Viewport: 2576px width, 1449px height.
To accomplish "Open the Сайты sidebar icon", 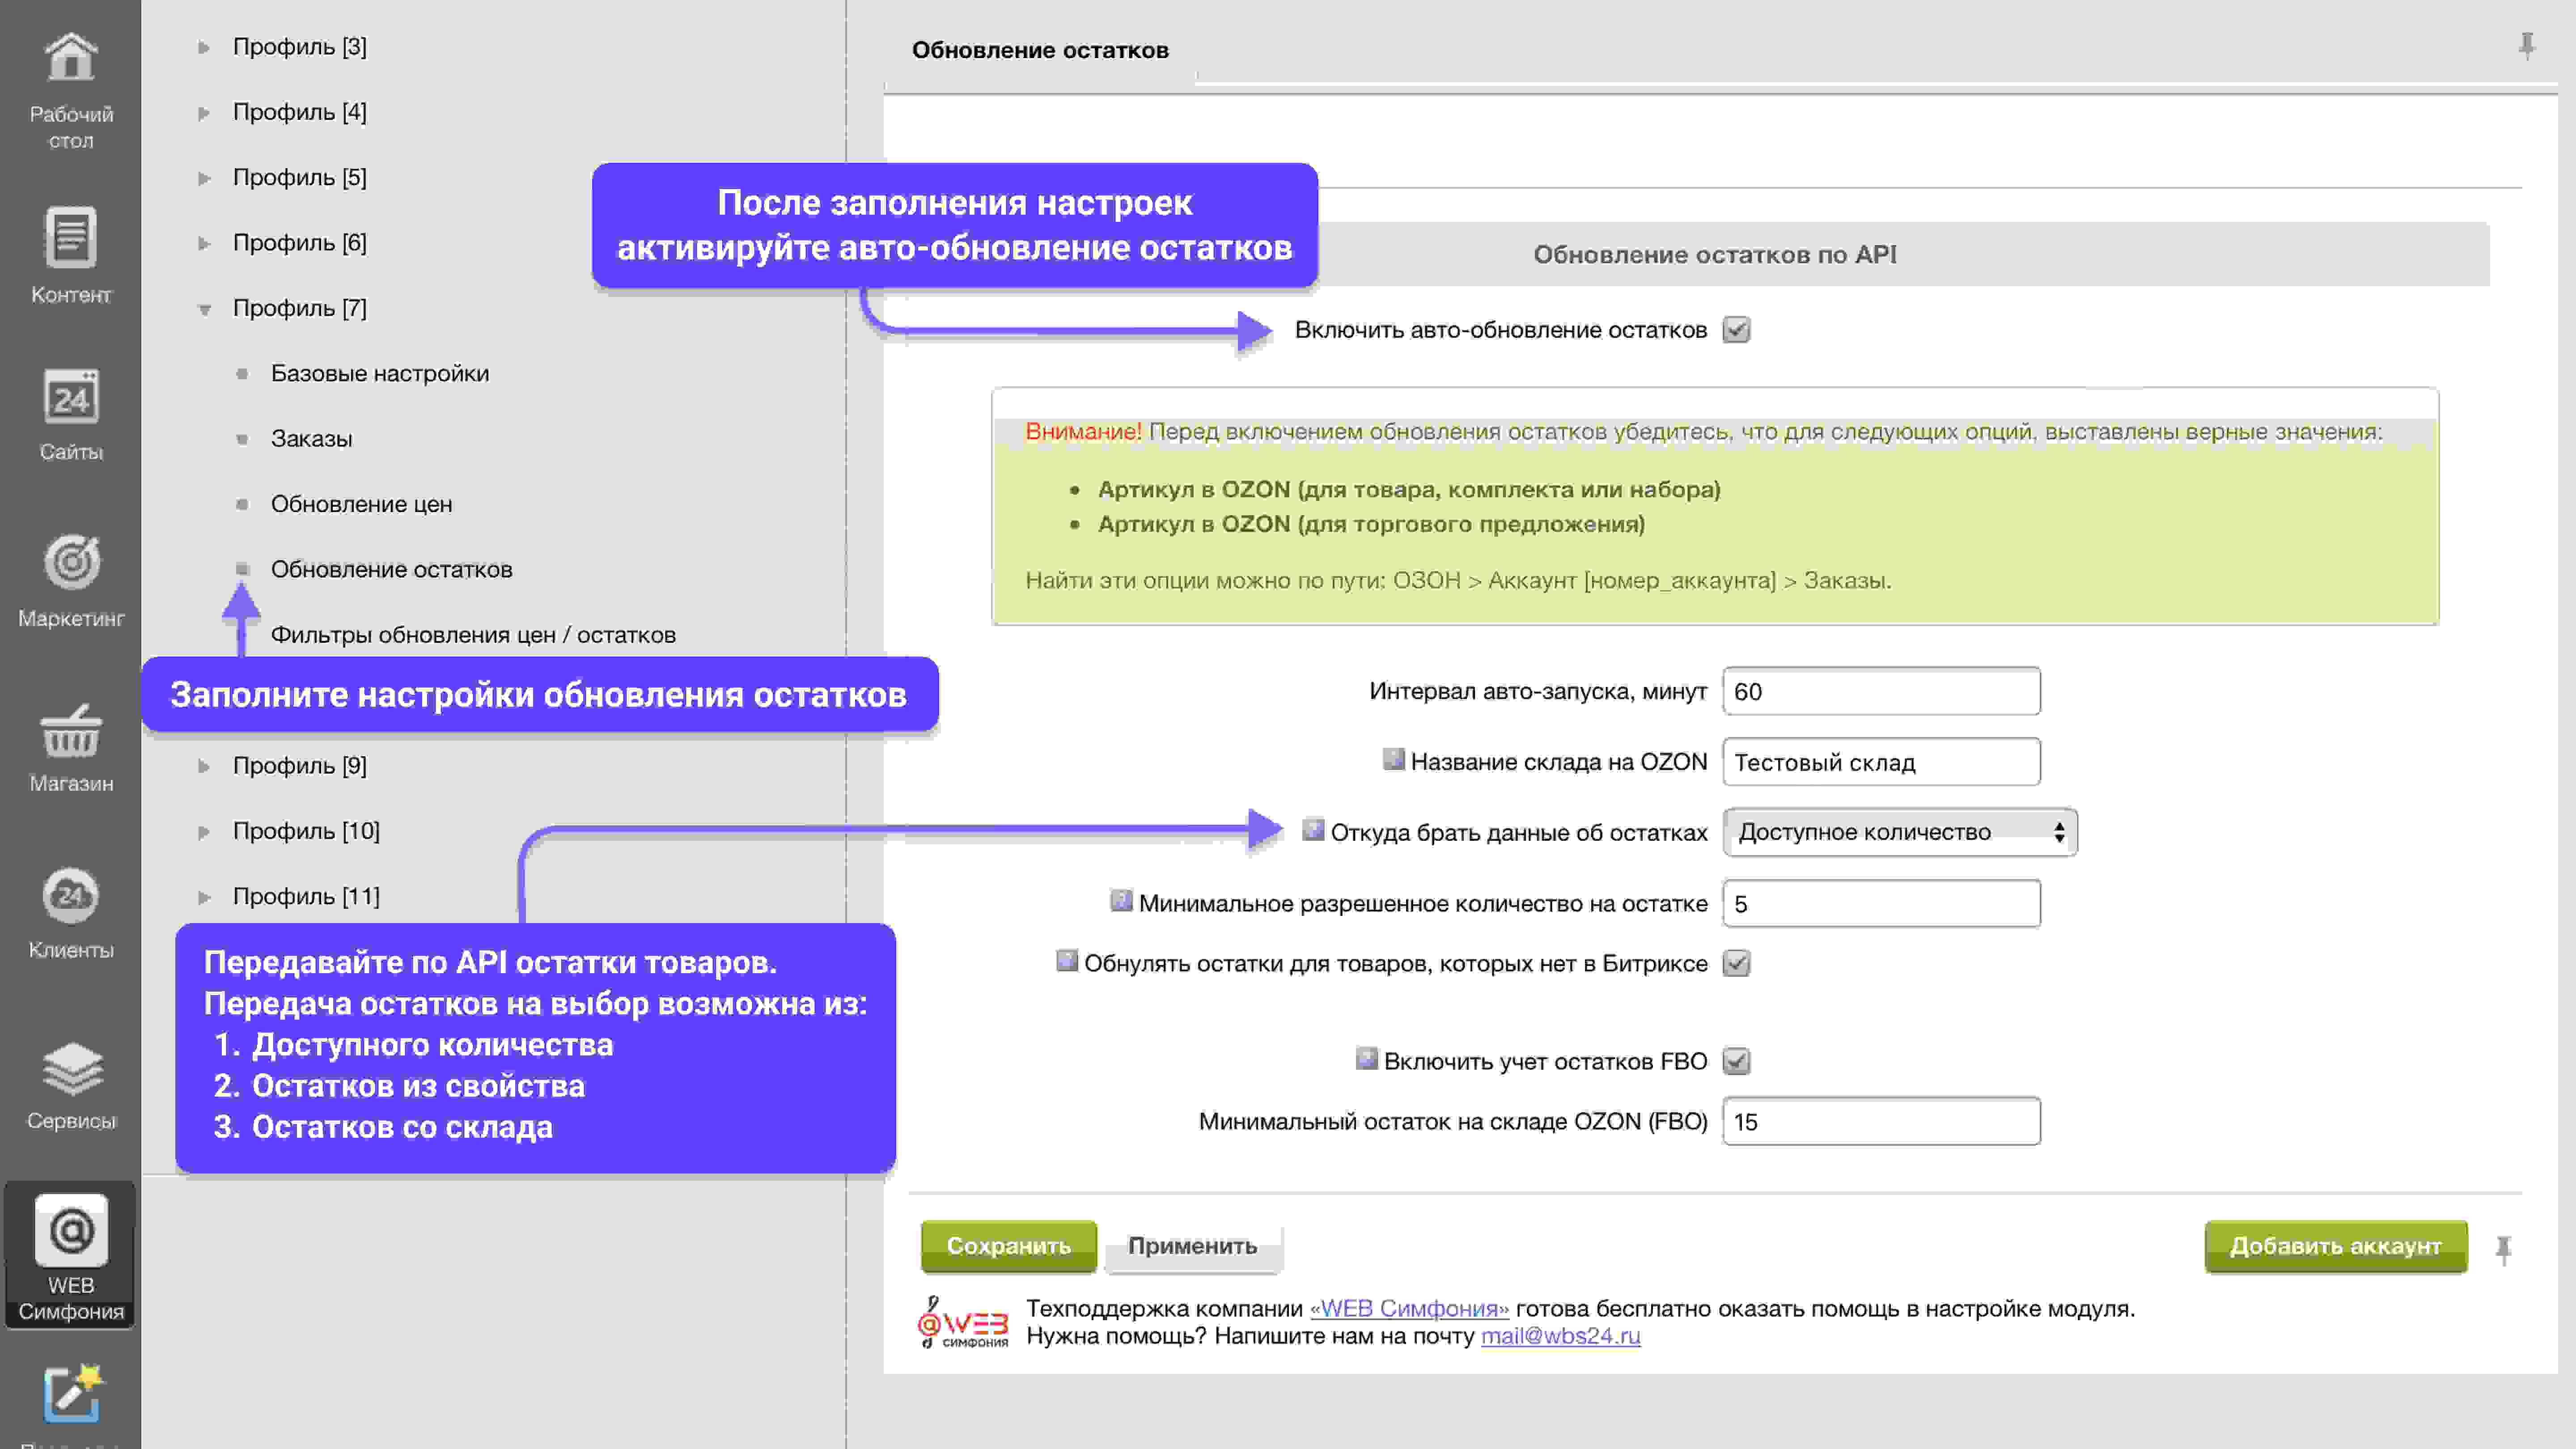I will tap(70, 398).
